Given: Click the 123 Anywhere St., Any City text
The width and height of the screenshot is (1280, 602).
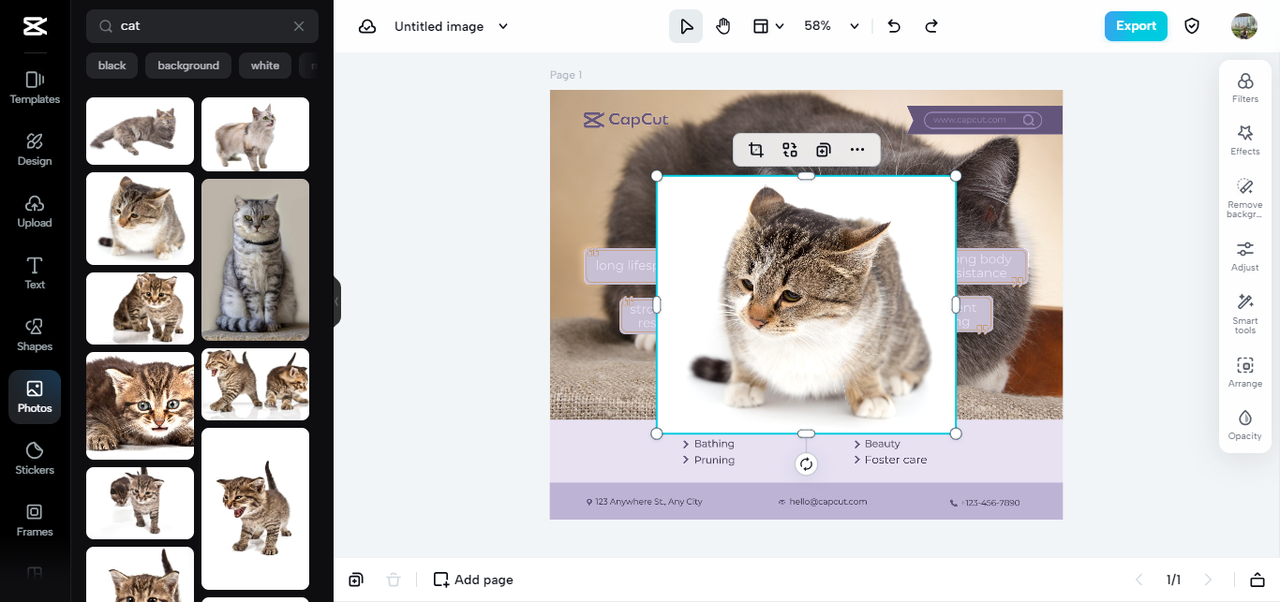Looking at the screenshot, I should point(648,502).
